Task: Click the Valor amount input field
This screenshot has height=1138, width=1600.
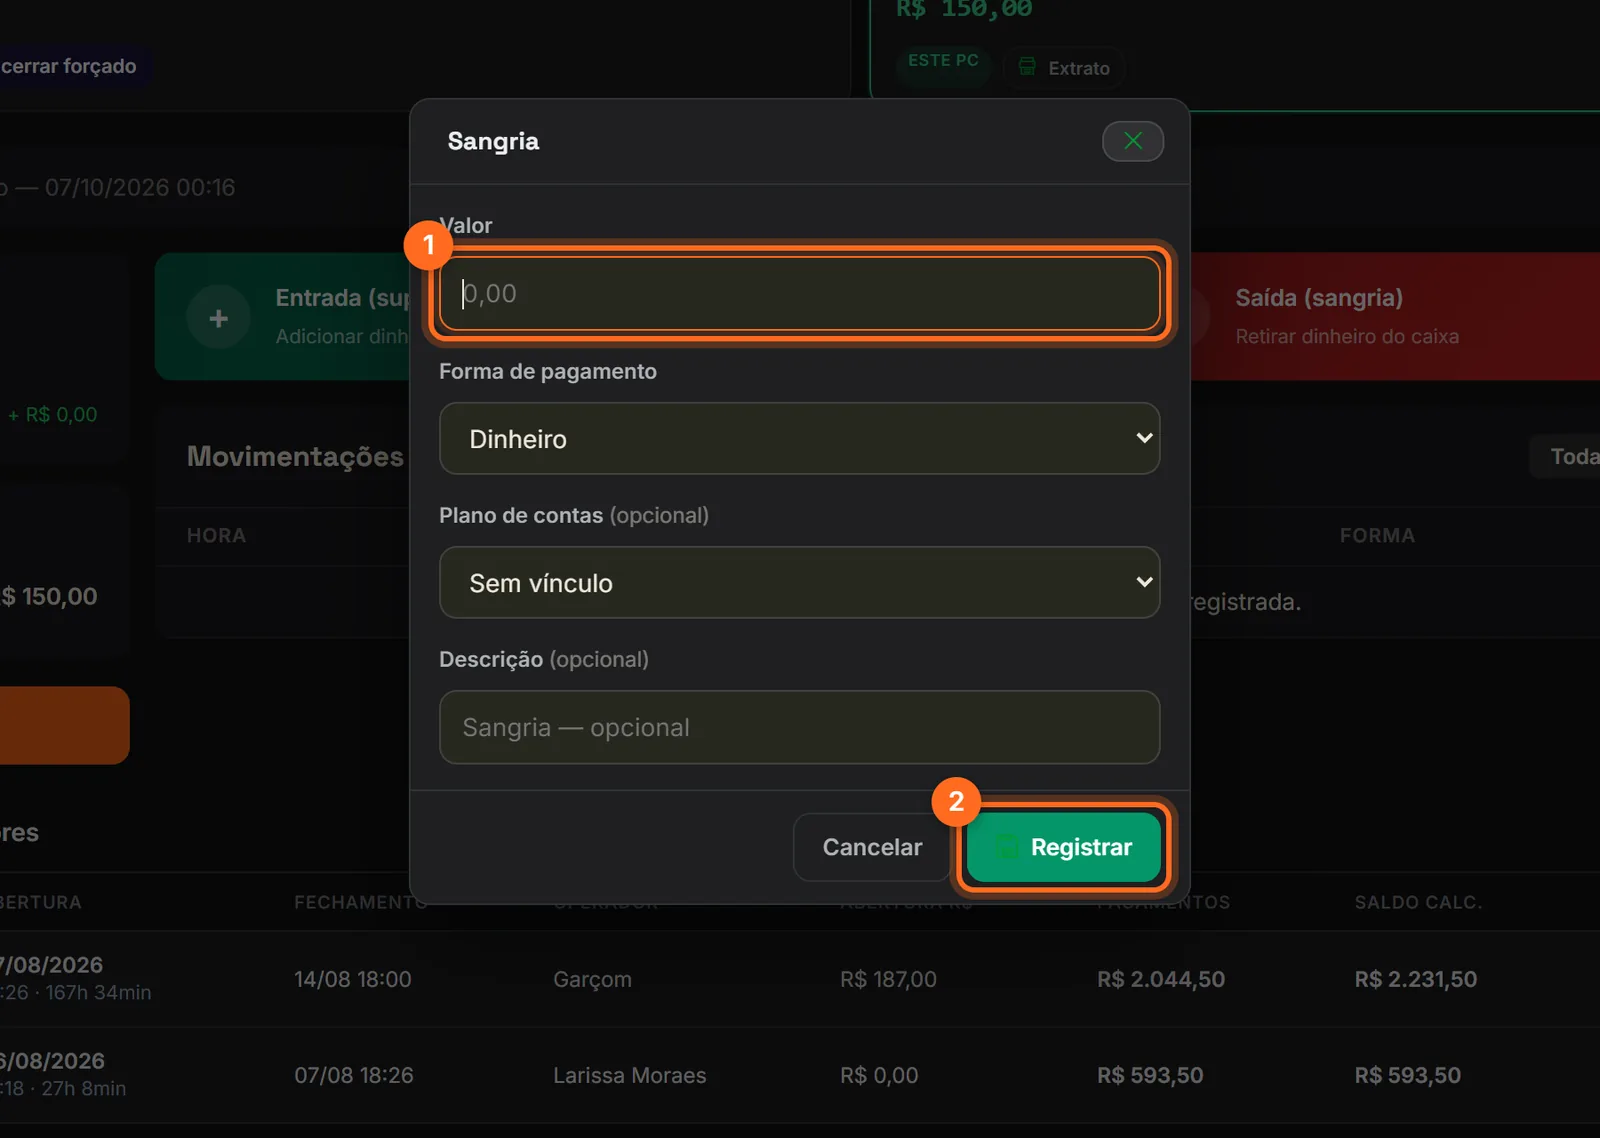Action: coord(799,294)
